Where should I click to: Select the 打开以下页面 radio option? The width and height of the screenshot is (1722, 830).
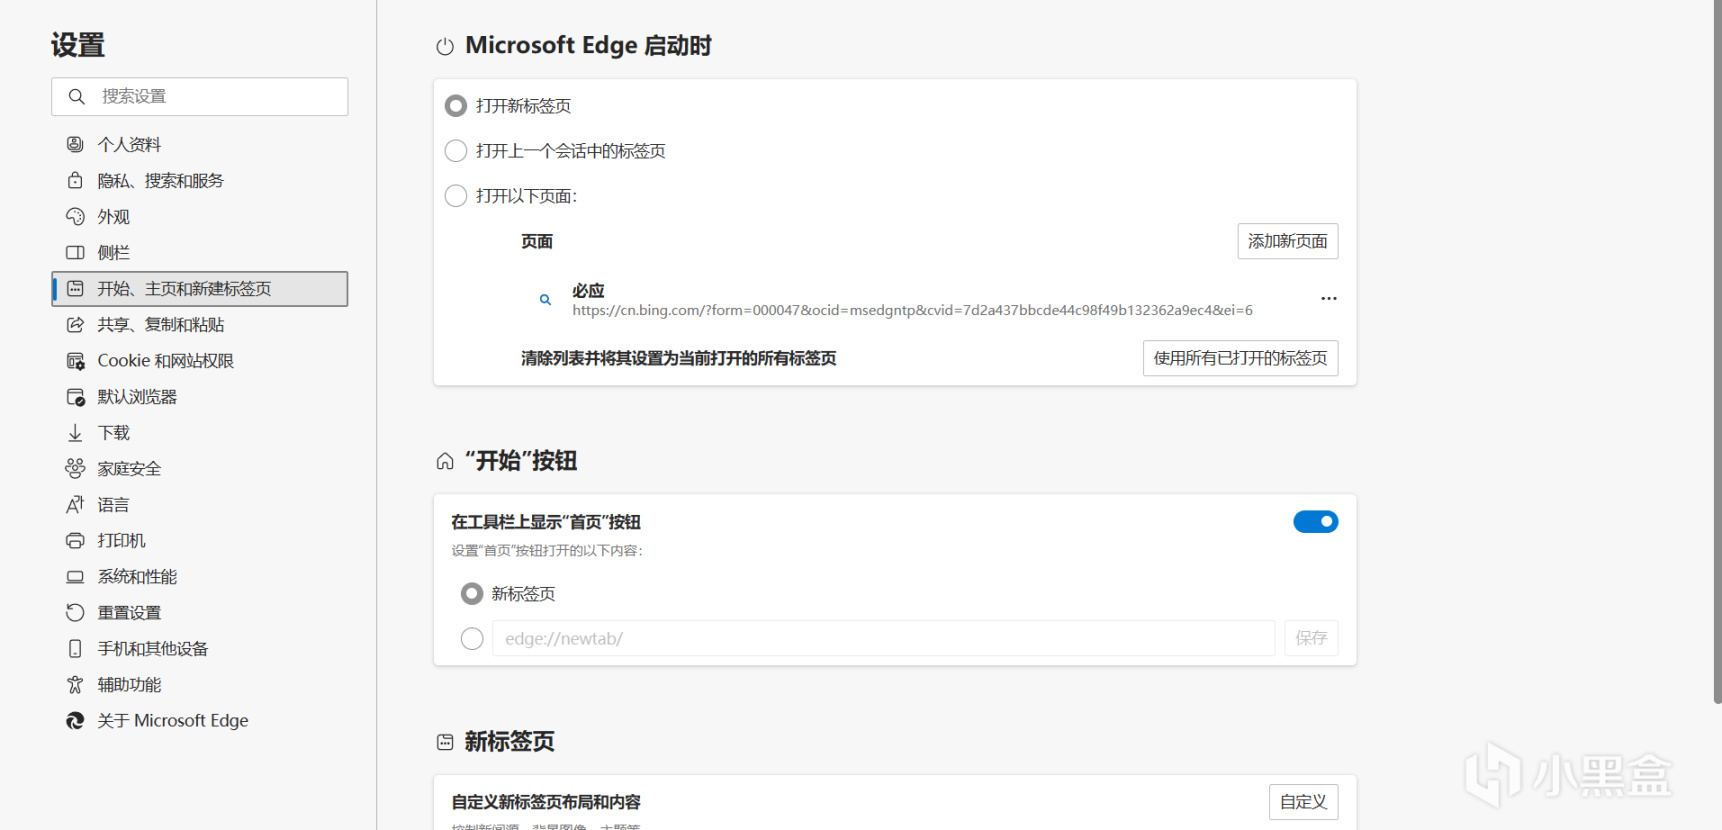[x=456, y=196]
